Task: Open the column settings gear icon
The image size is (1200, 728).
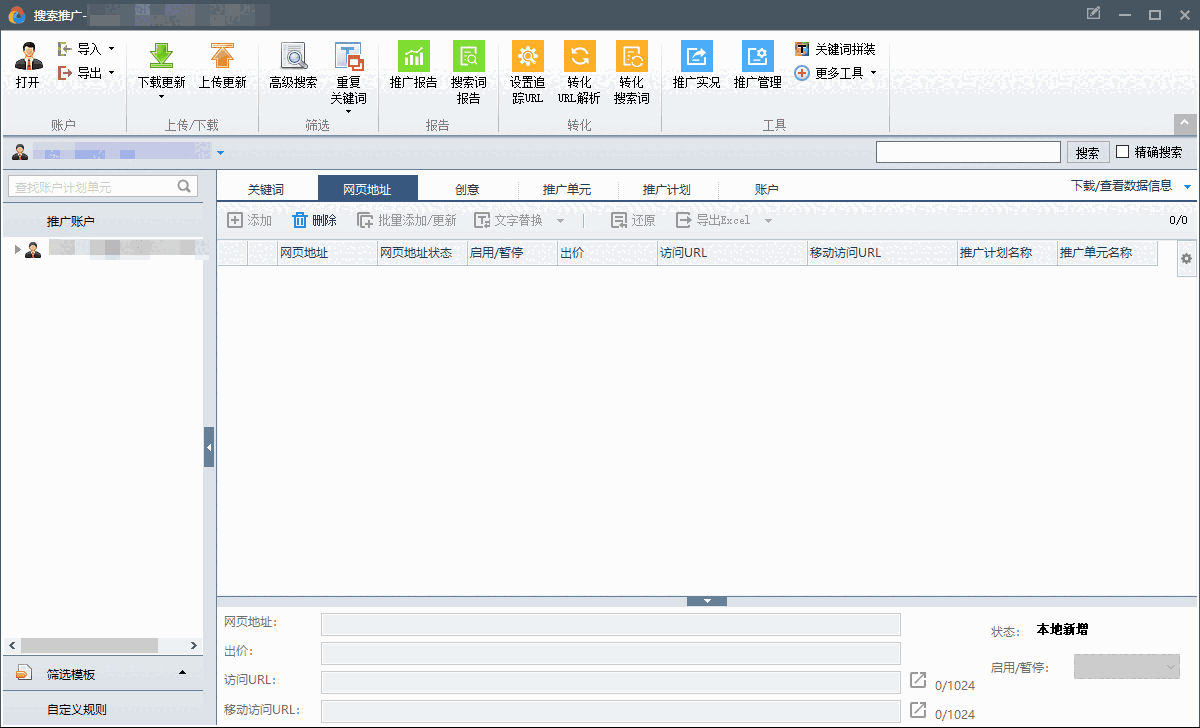Action: 1185,258
